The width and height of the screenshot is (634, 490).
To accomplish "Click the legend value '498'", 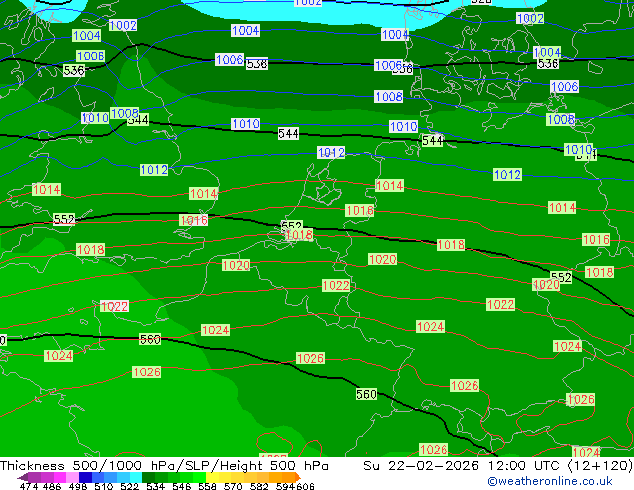I will tap(78, 486).
